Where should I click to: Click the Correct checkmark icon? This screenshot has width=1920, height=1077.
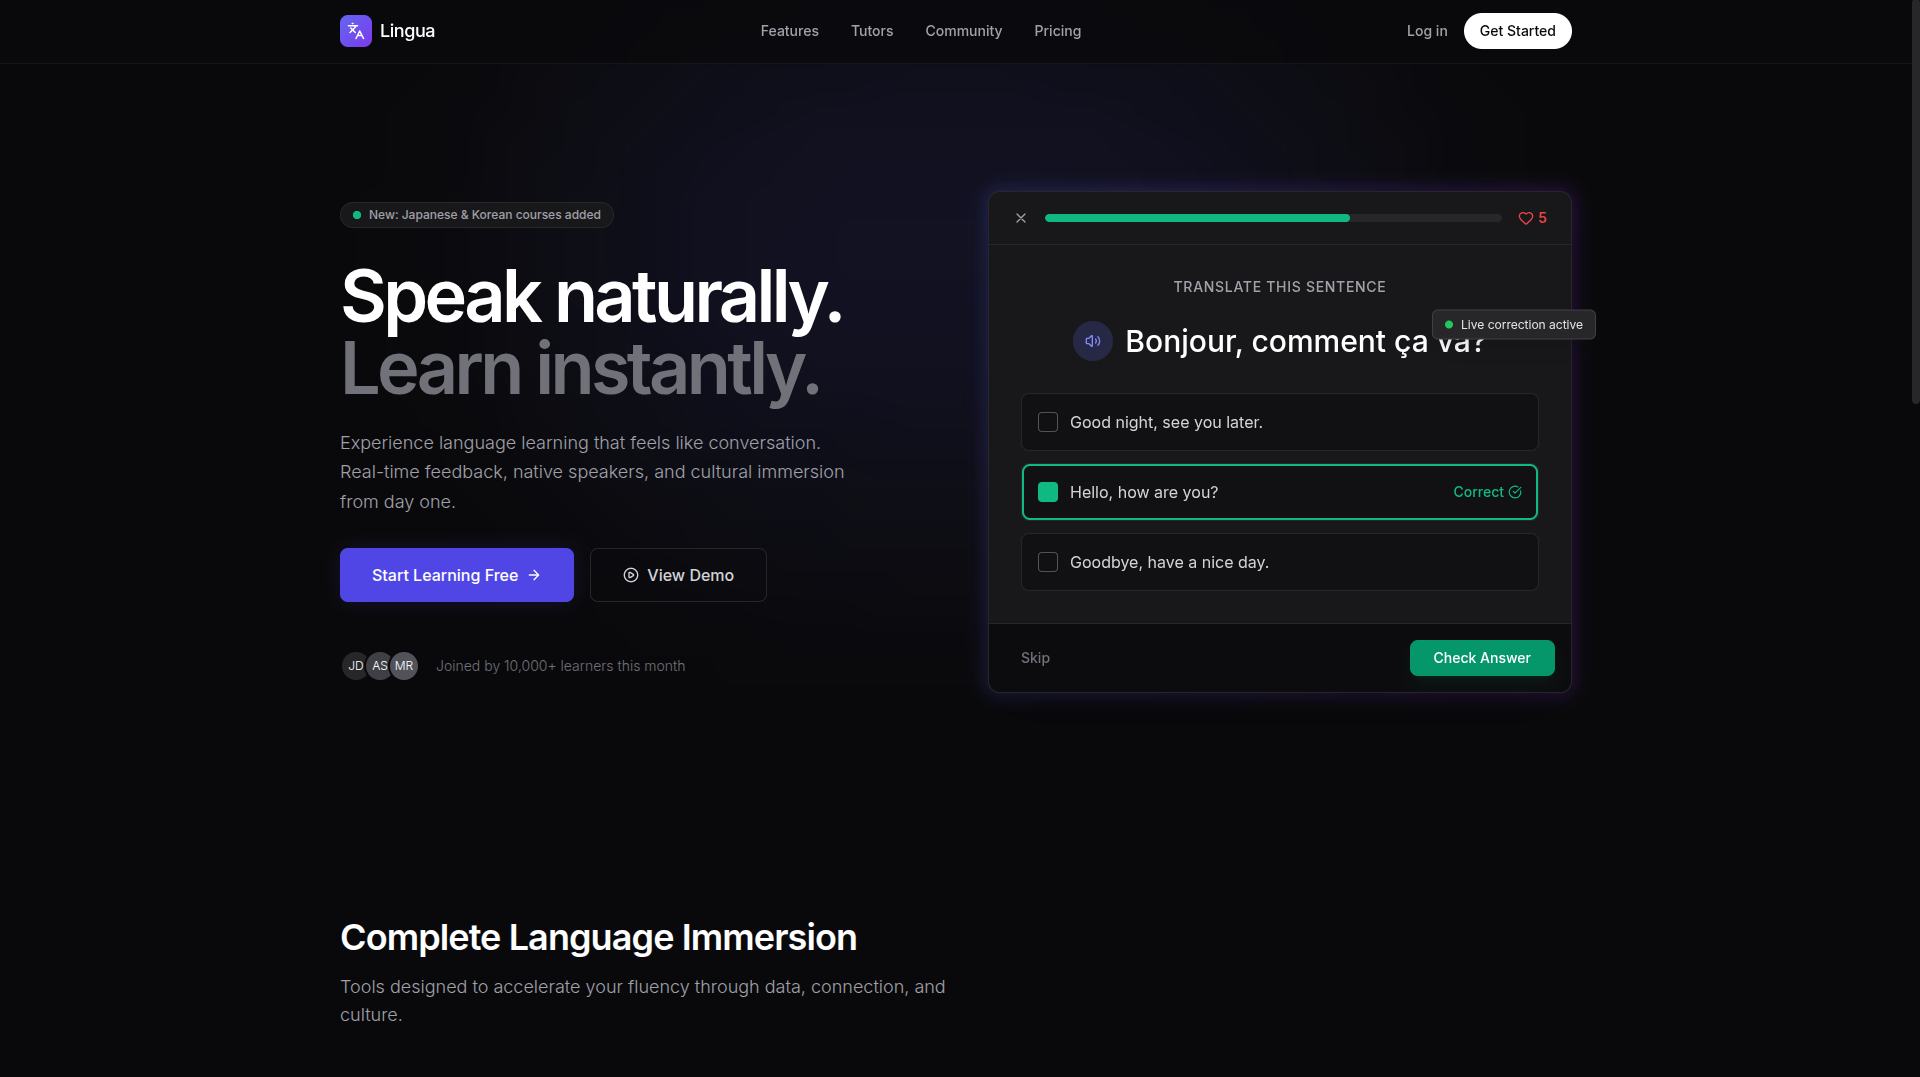1514,492
